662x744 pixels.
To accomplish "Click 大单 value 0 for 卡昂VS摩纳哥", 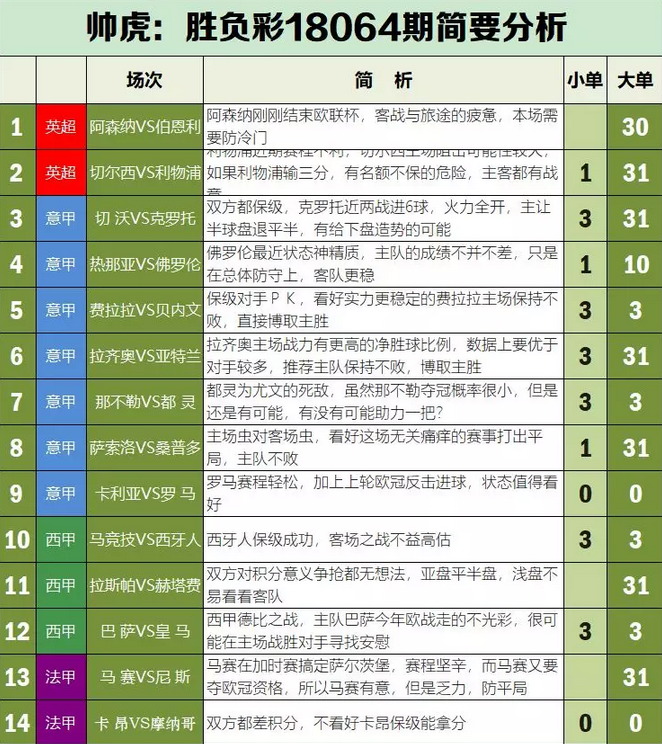I will click(x=635, y=723).
